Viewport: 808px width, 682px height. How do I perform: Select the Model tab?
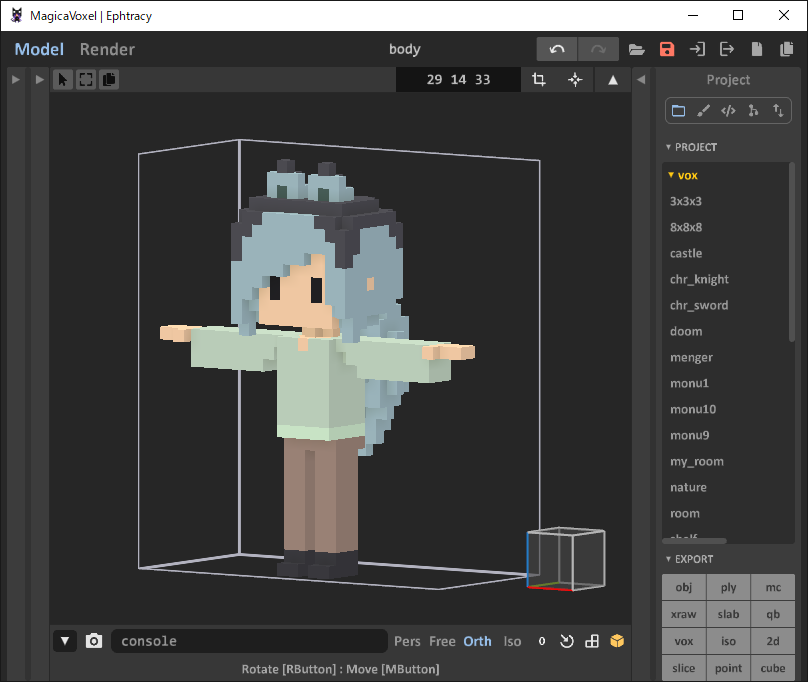tap(39, 49)
